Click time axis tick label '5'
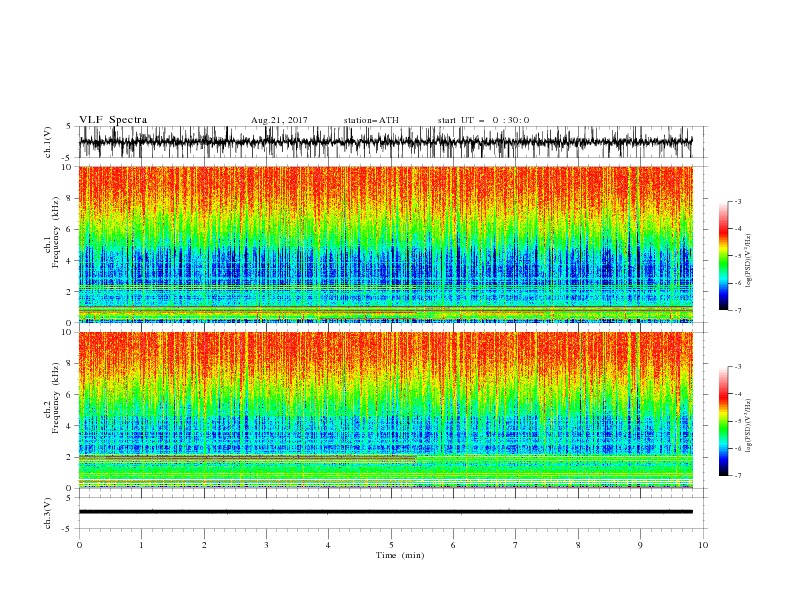 click(x=391, y=545)
